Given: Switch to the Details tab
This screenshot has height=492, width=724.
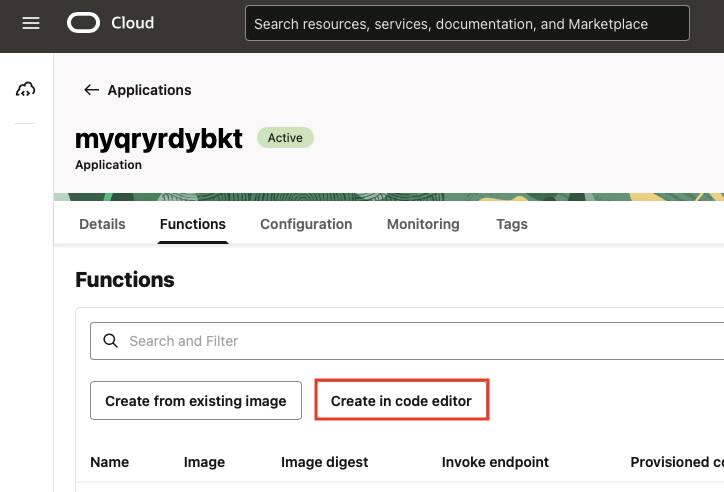Looking at the screenshot, I should tap(102, 224).
